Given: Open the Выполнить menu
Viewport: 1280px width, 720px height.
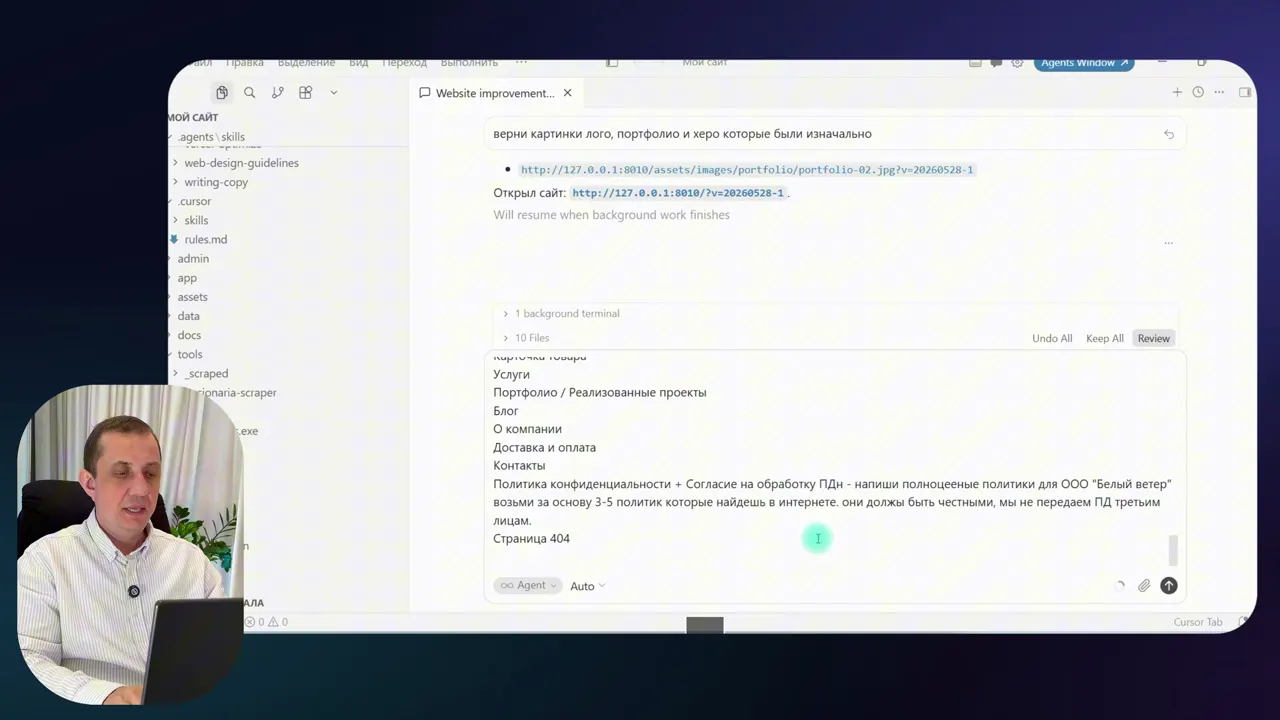Looking at the screenshot, I should [x=469, y=63].
